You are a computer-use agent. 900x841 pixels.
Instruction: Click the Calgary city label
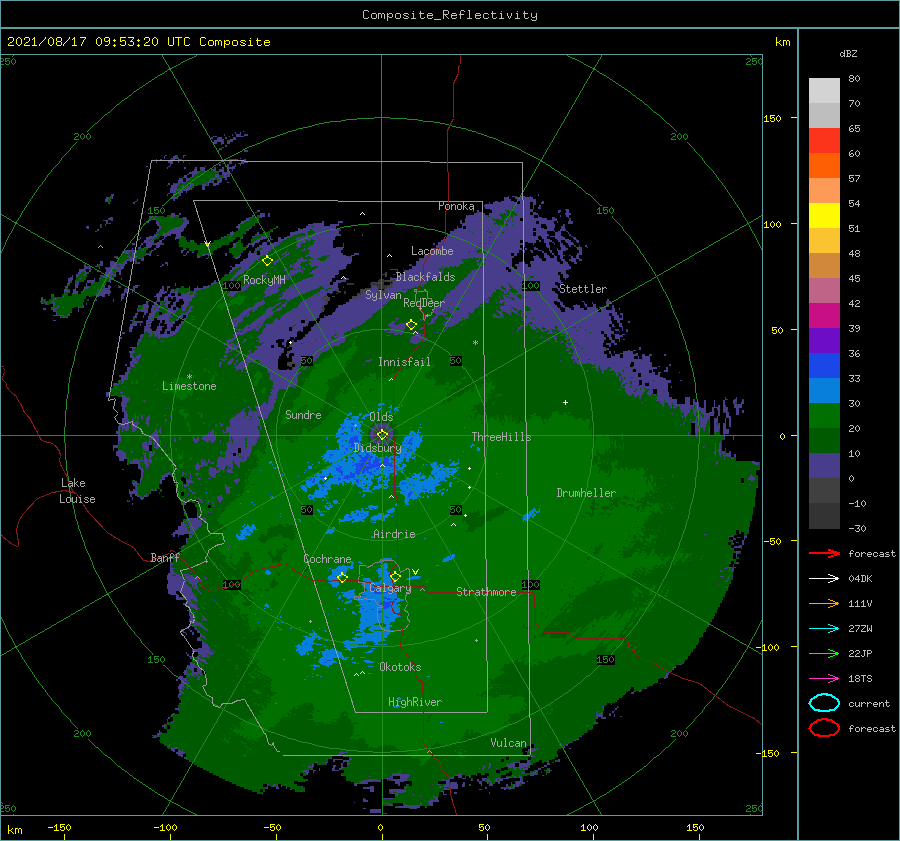(390, 588)
